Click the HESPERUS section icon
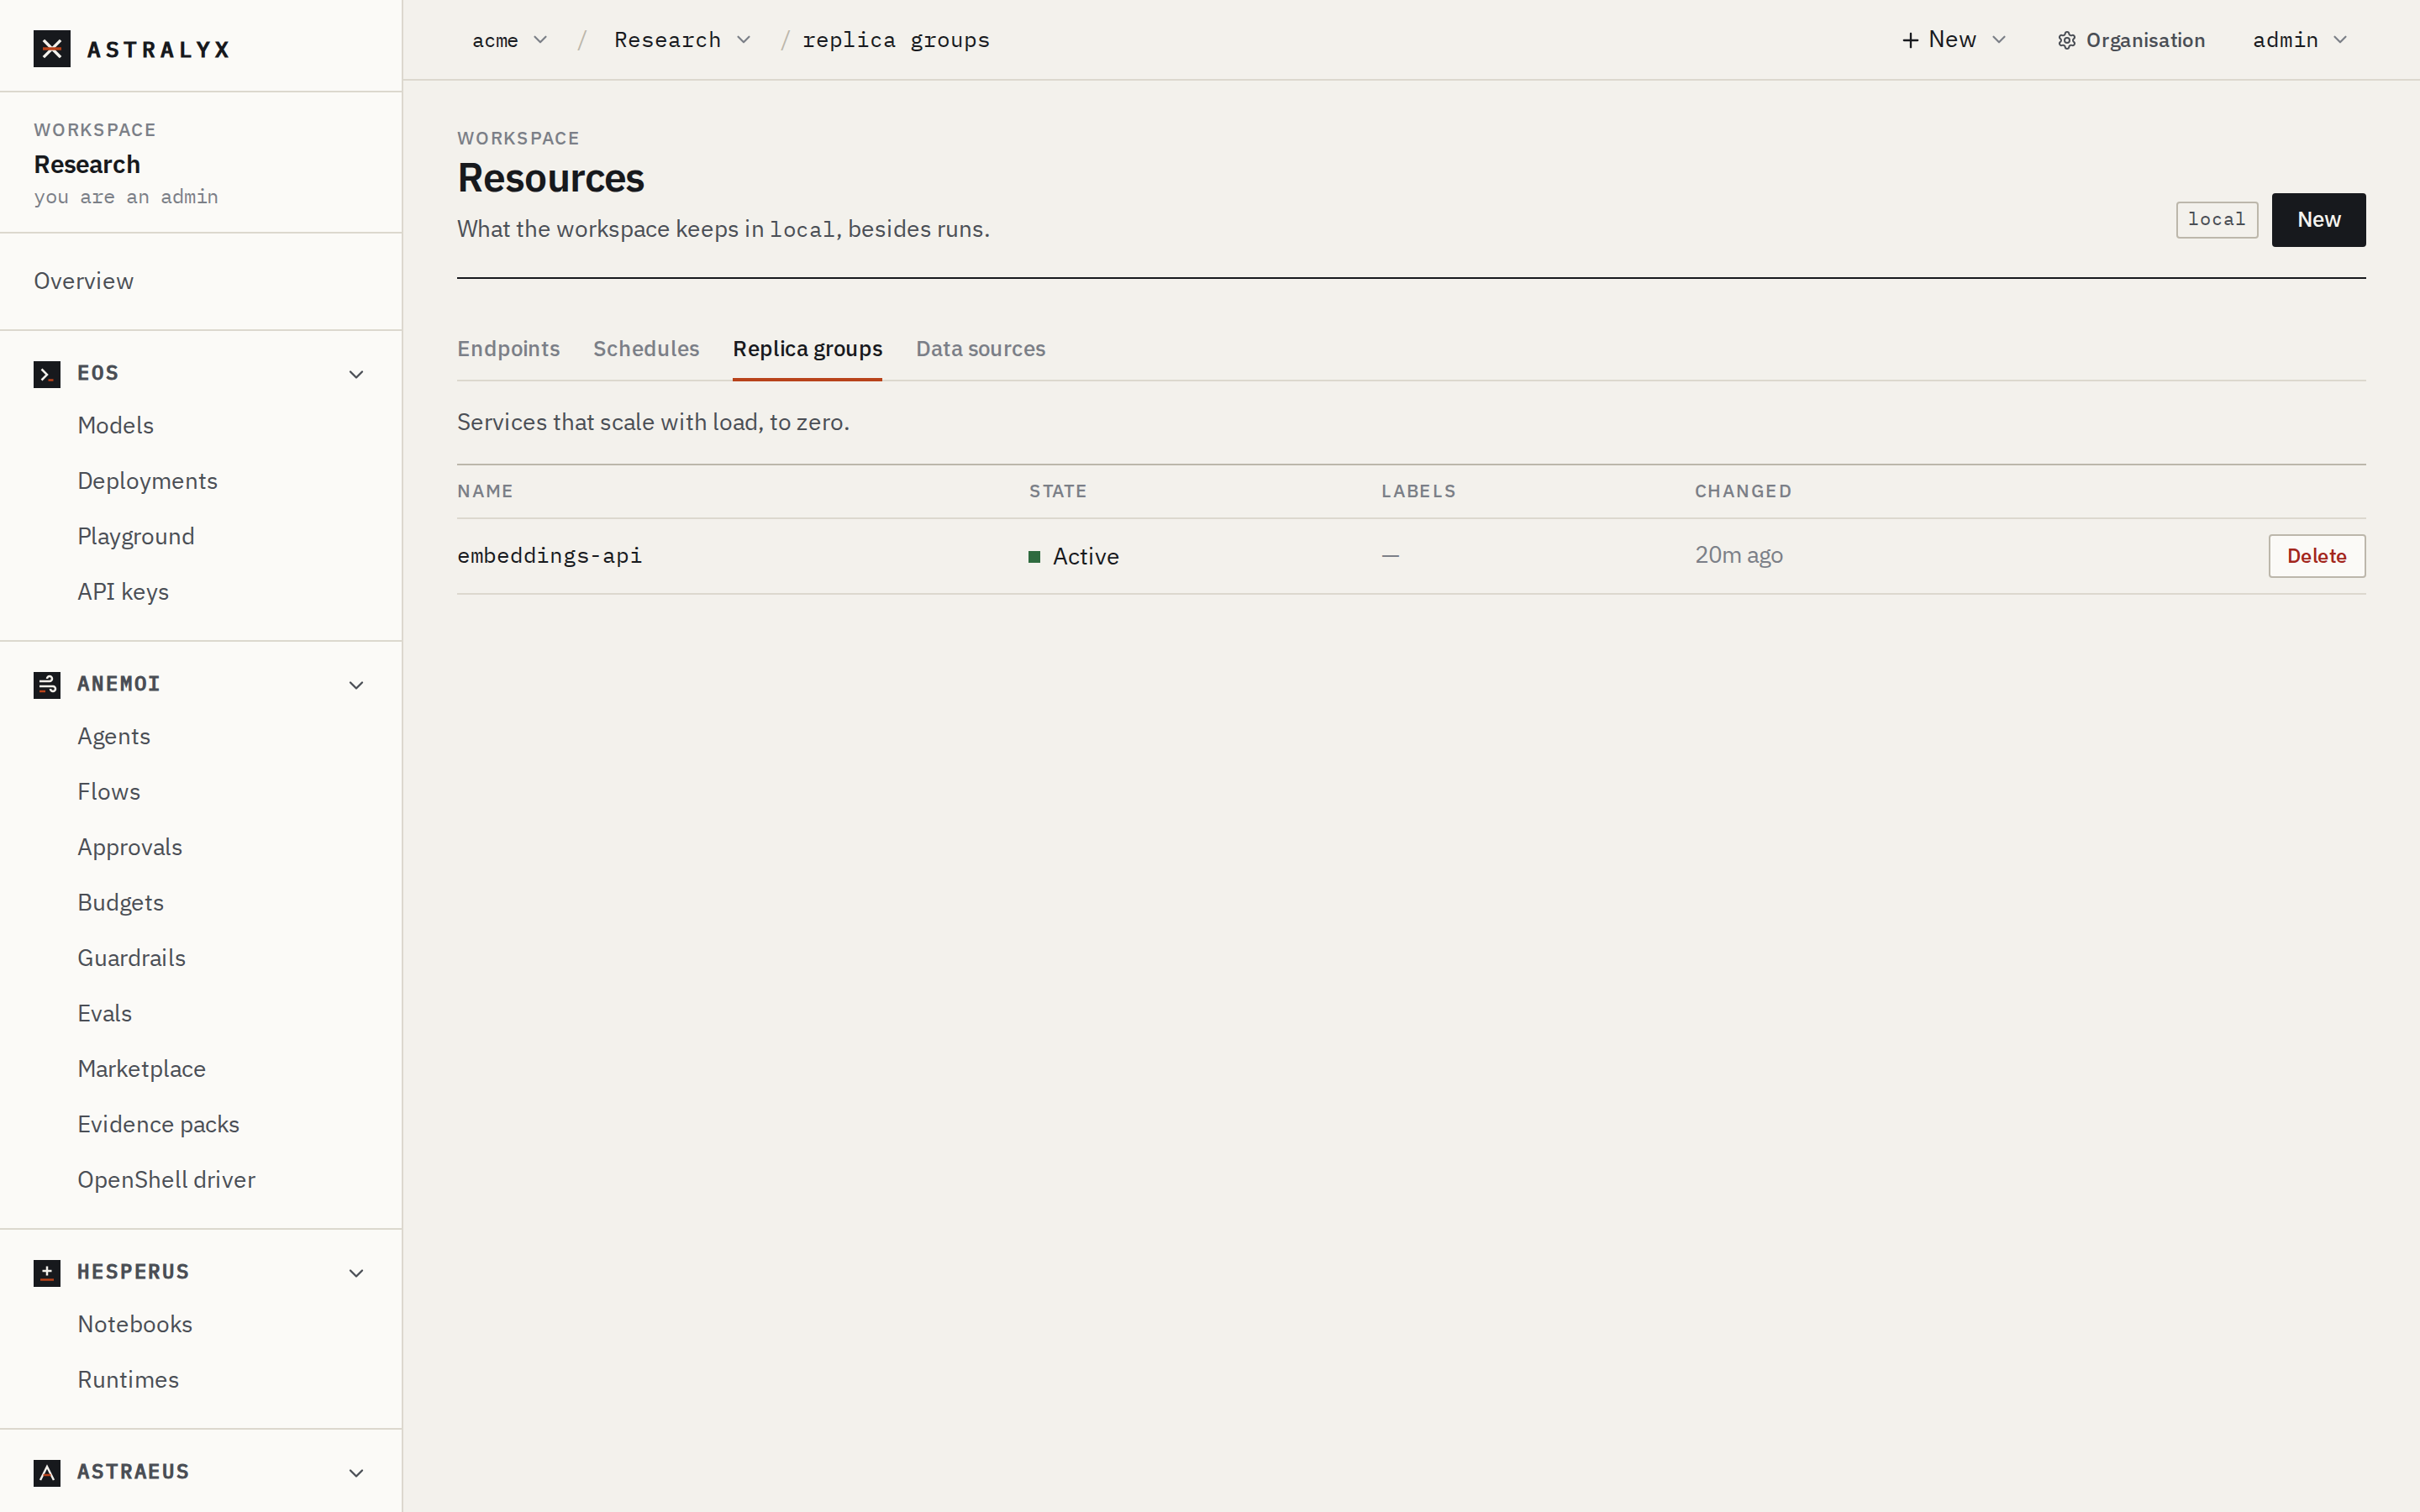The image size is (2420, 1512). click(x=47, y=1273)
